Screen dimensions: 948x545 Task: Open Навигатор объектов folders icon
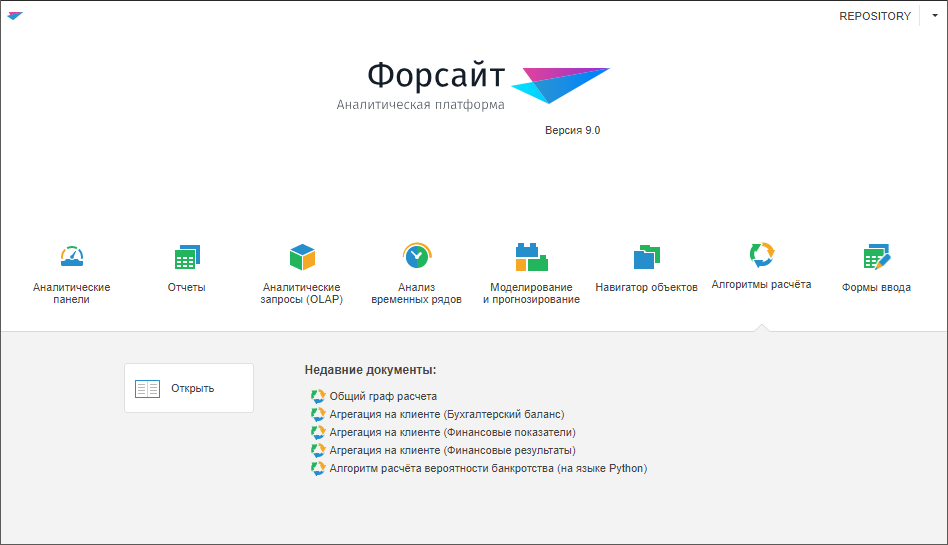pyautogui.click(x=646, y=257)
